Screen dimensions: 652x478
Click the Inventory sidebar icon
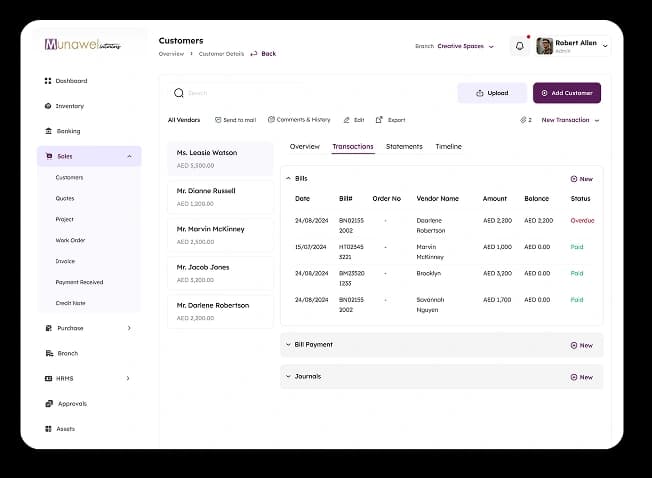tap(48, 106)
